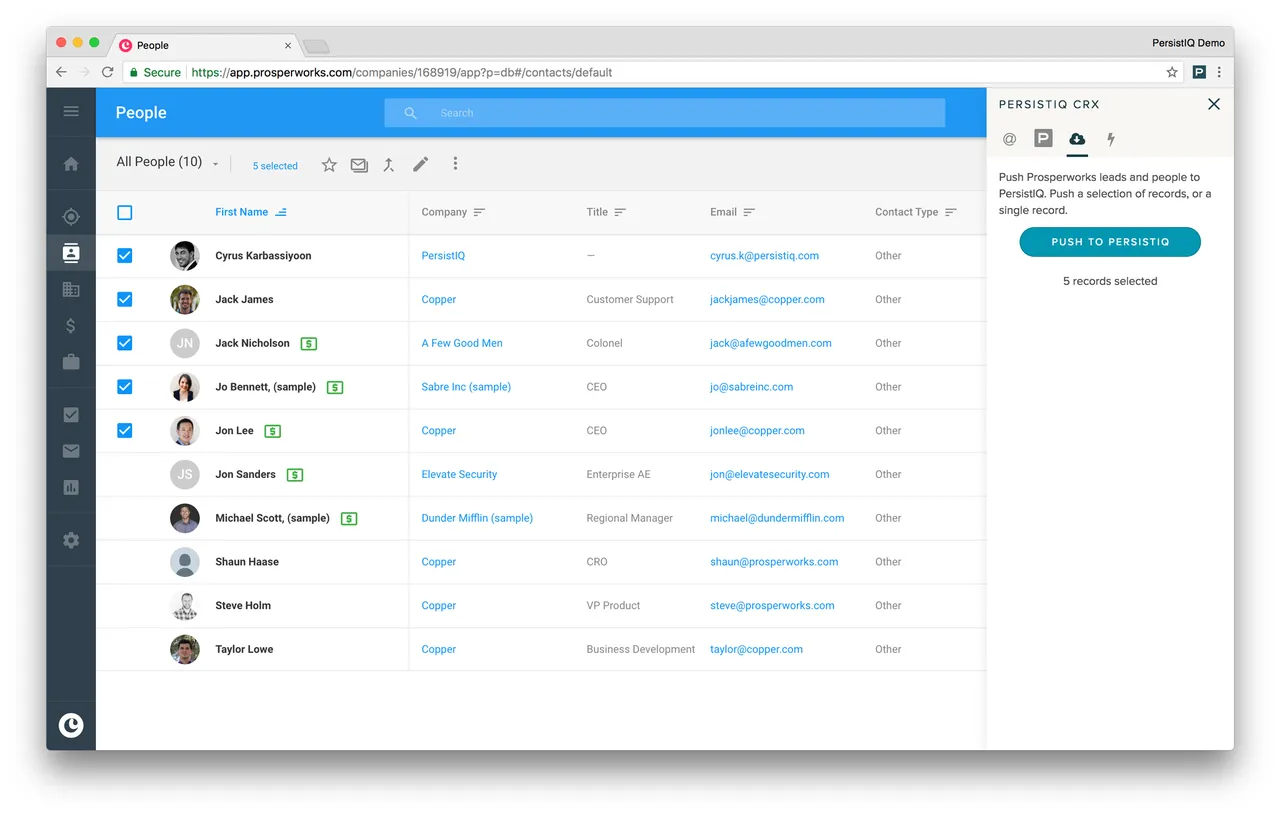Viewport: 1280px width, 816px height.
Task: Reload the page in browser
Action: (108, 72)
